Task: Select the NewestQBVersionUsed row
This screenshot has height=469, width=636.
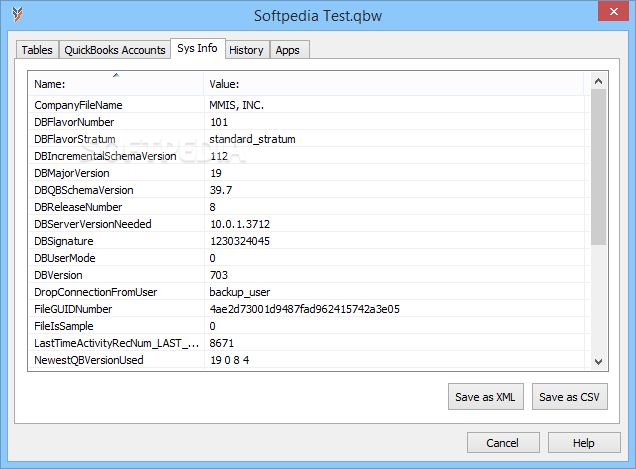Action: click(309, 360)
